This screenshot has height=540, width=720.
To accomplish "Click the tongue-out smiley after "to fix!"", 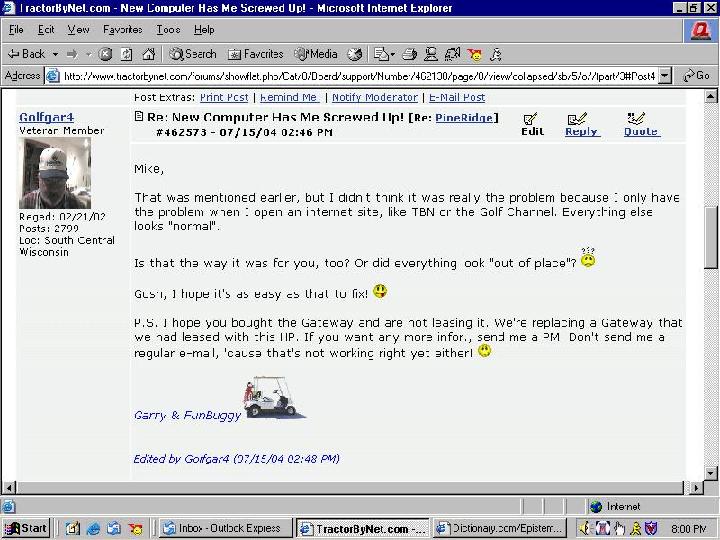I will coord(380,291).
